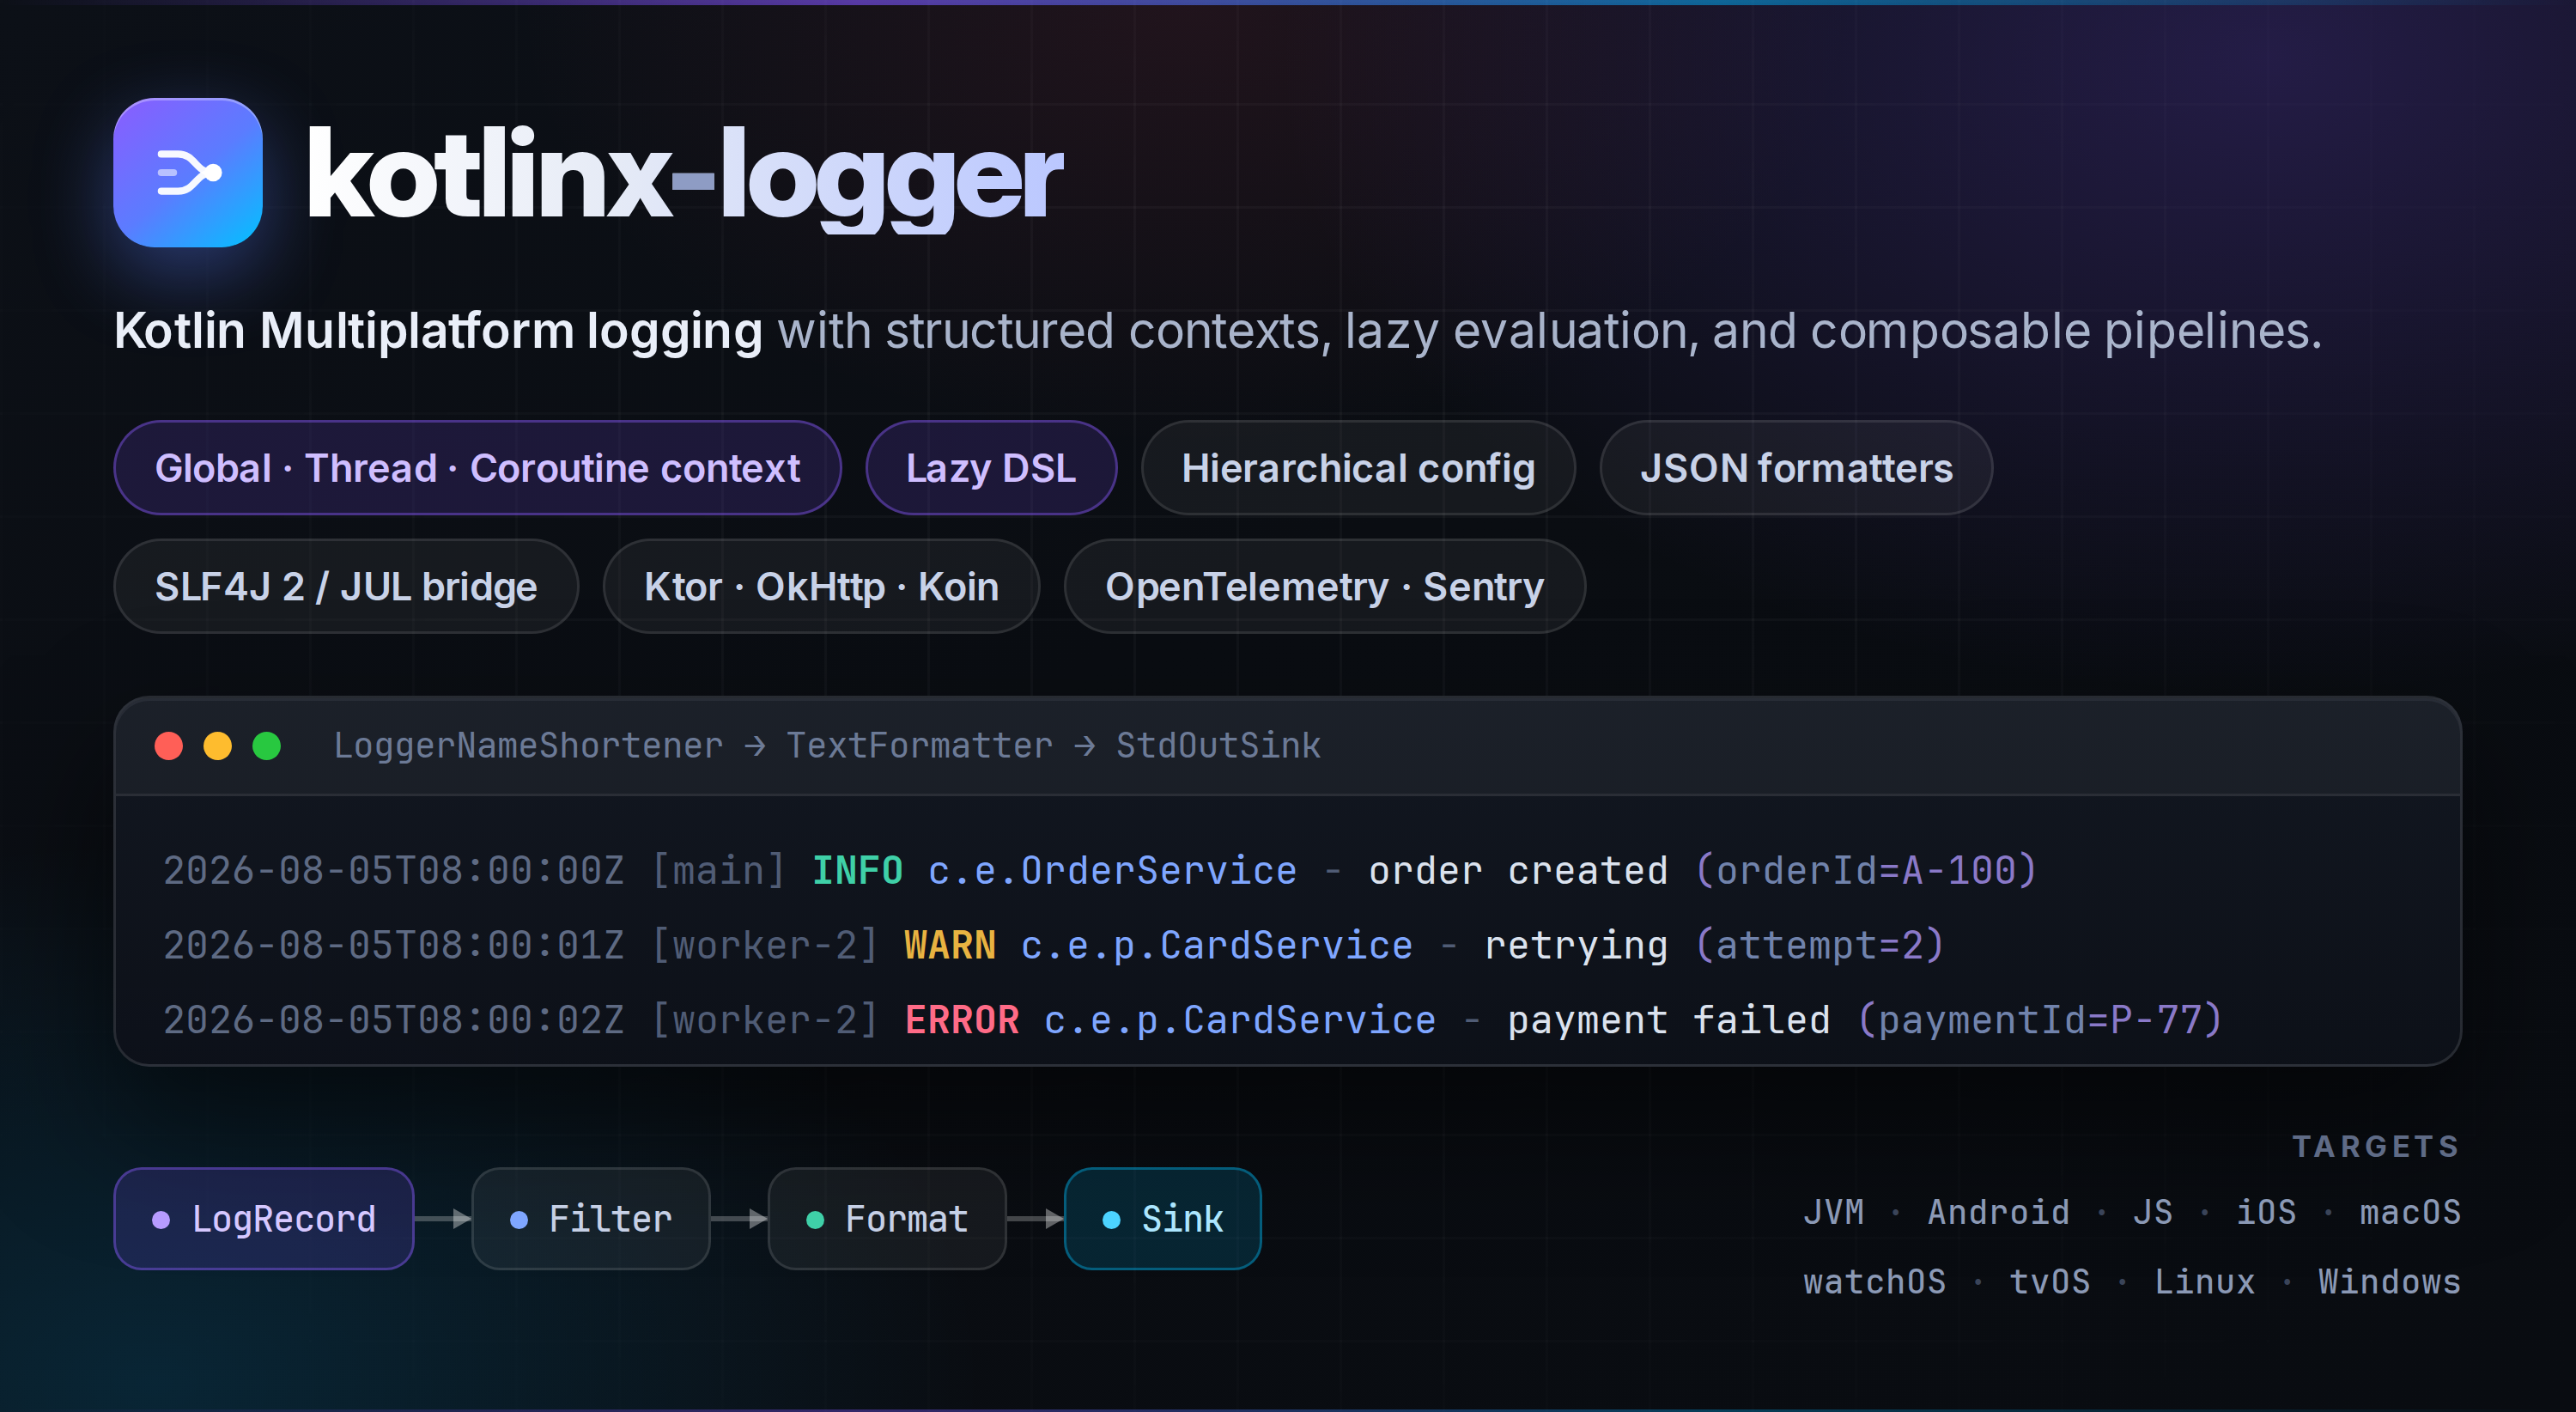
Task: Click the iOS target
Action: coord(2266,1212)
